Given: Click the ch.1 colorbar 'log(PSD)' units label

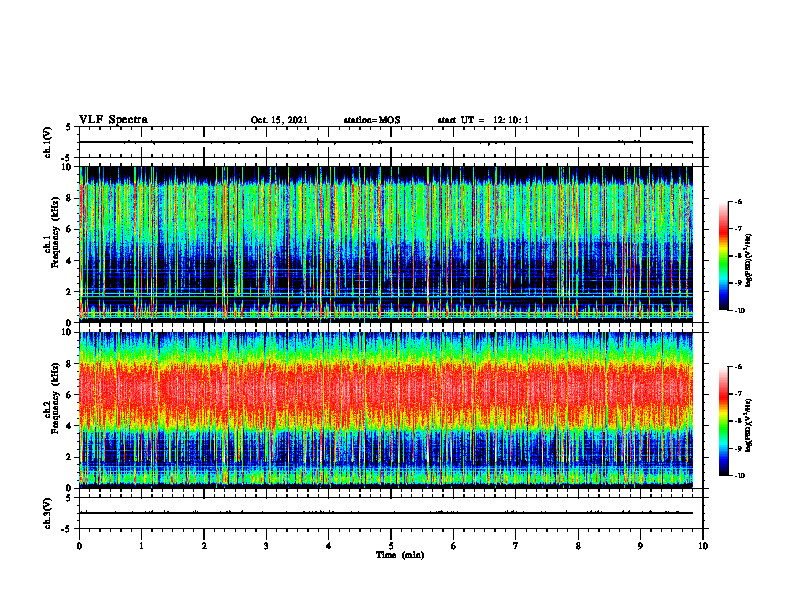Looking at the screenshot, I should [749, 261].
